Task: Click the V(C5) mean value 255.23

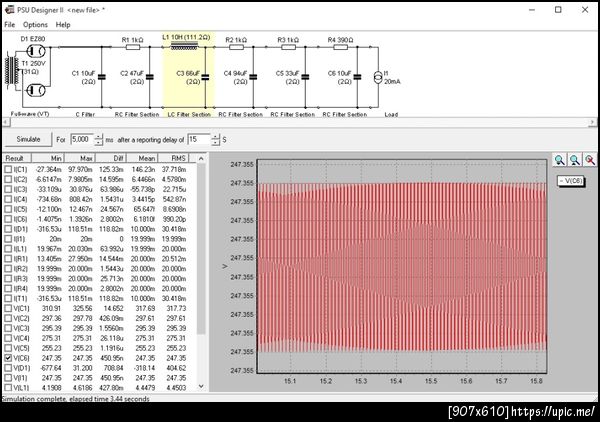Action: pyautogui.click(x=145, y=348)
